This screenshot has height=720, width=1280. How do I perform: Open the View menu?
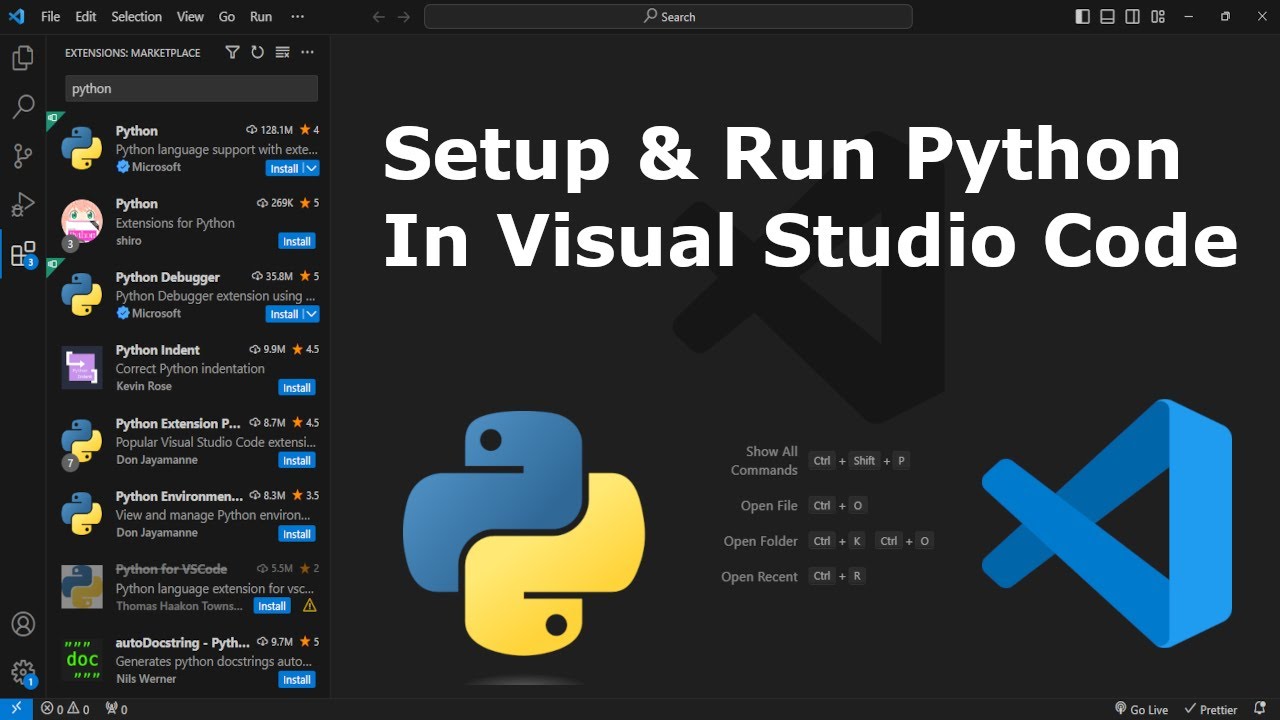tap(190, 17)
